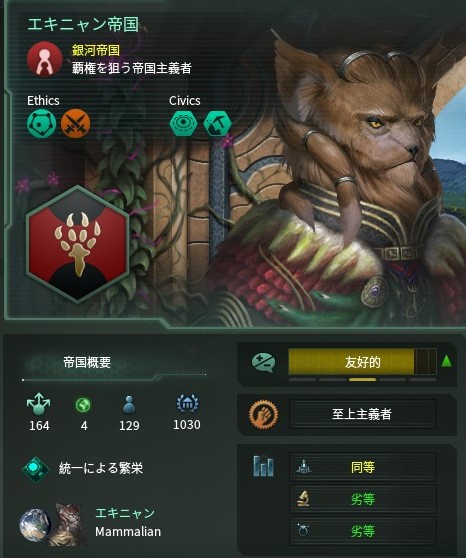Click the fleet power 同等 comparison row
The image size is (466, 558).
click(362, 467)
